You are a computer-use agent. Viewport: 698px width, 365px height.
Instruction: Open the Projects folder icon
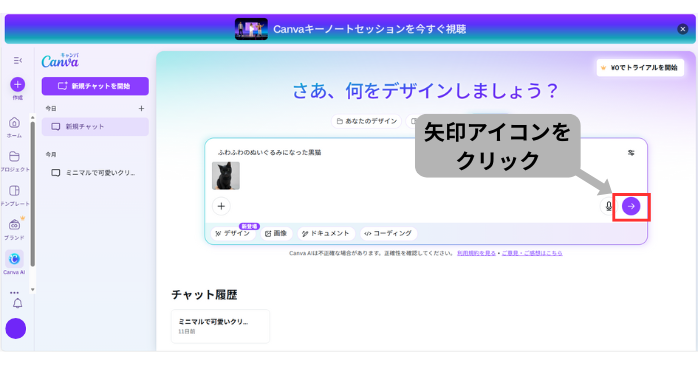(x=14, y=156)
